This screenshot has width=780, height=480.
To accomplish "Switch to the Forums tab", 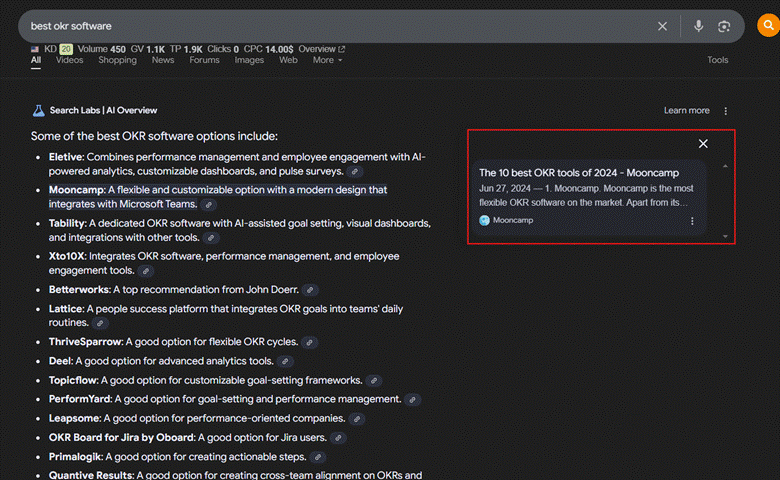I will tap(204, 60).
